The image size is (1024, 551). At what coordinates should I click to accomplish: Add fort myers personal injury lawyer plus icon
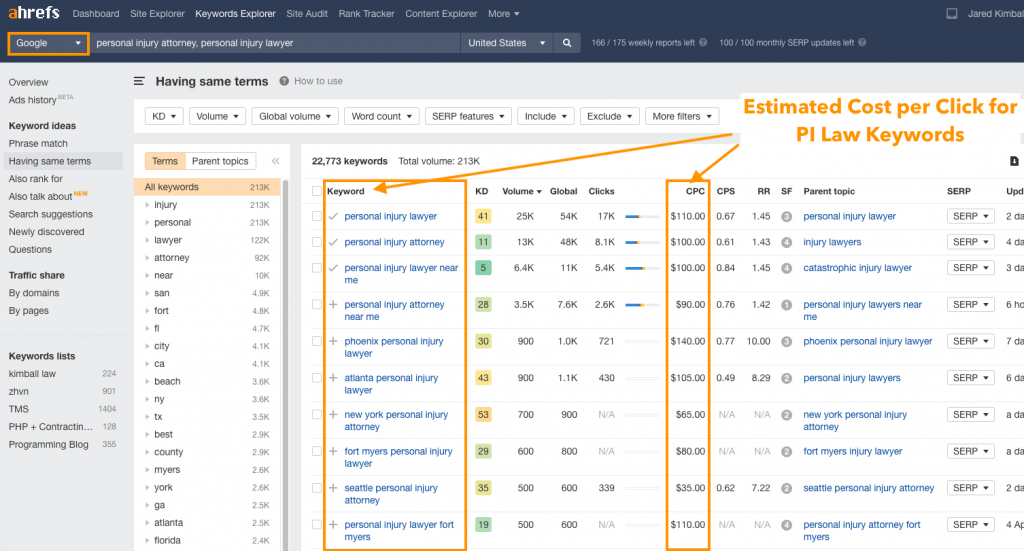pos(333,451)
